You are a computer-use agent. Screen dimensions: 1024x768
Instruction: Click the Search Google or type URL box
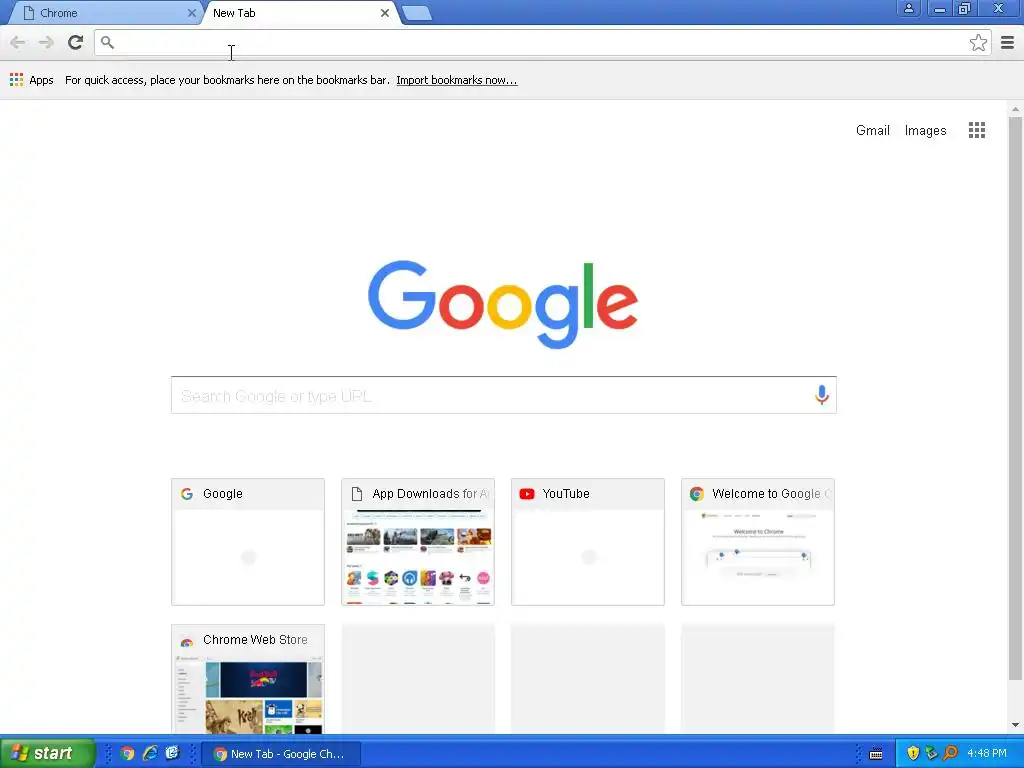point(504,395)
